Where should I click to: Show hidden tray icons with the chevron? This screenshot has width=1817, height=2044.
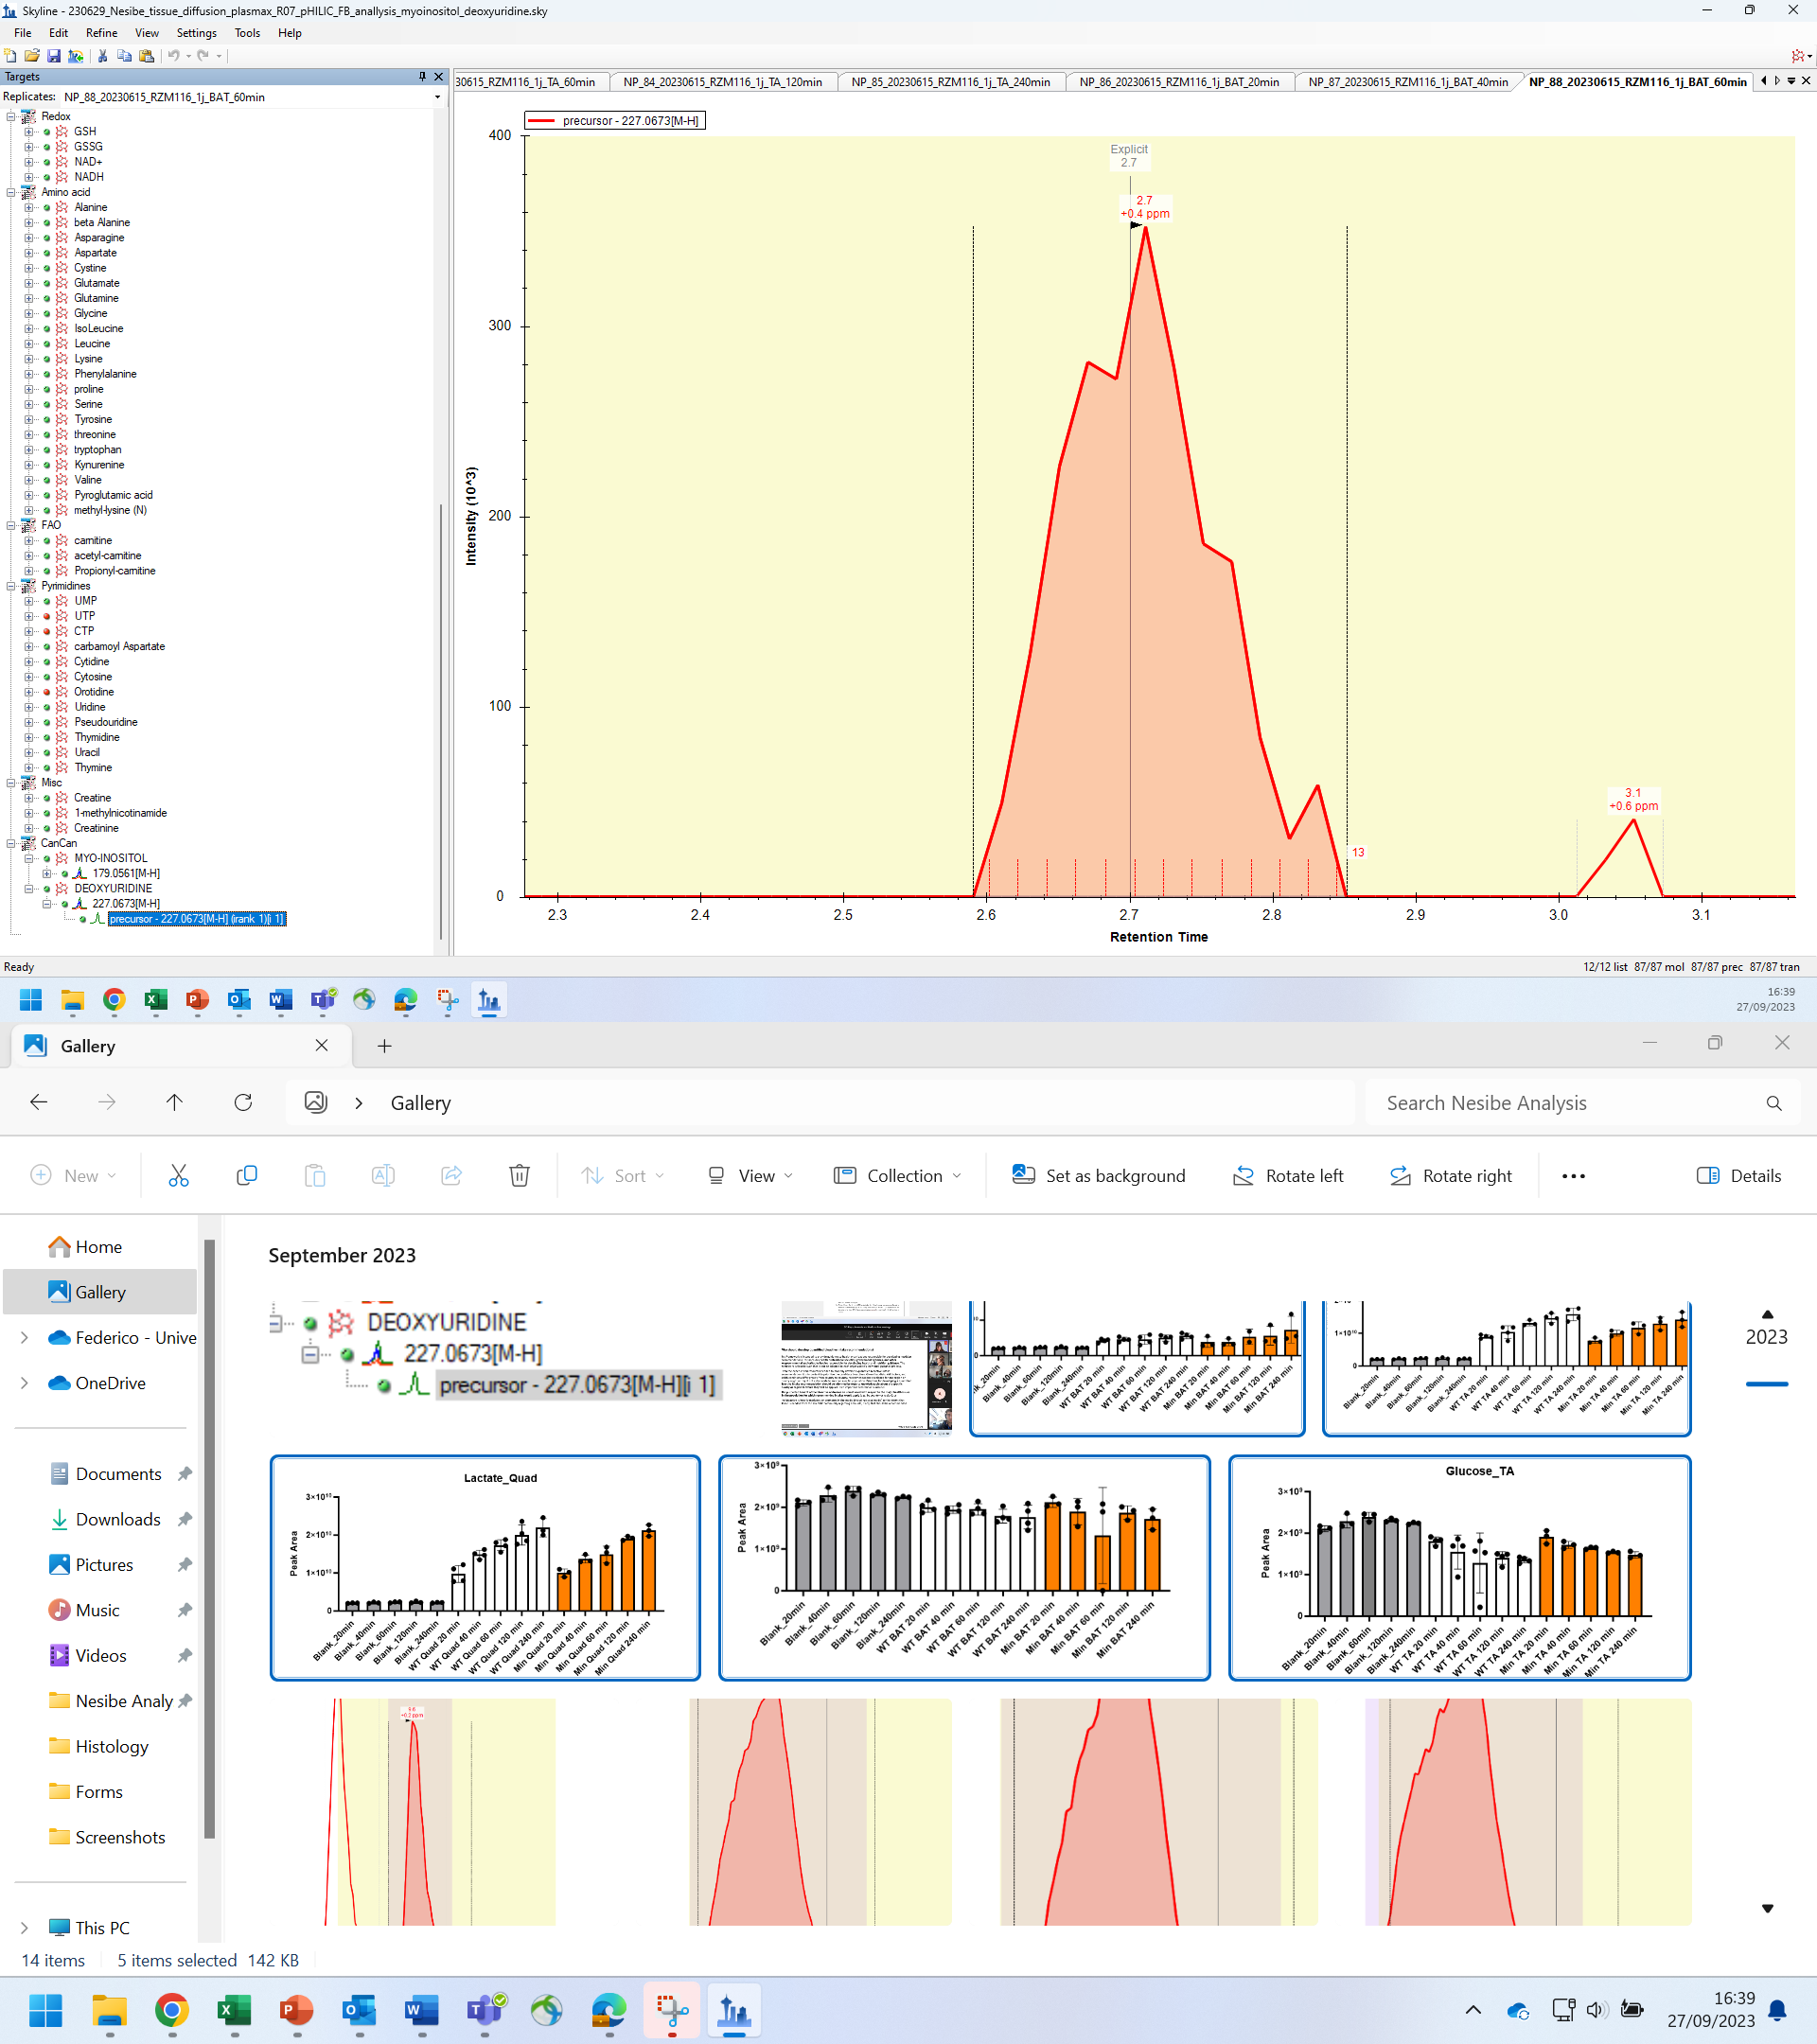[1473, 2010]
